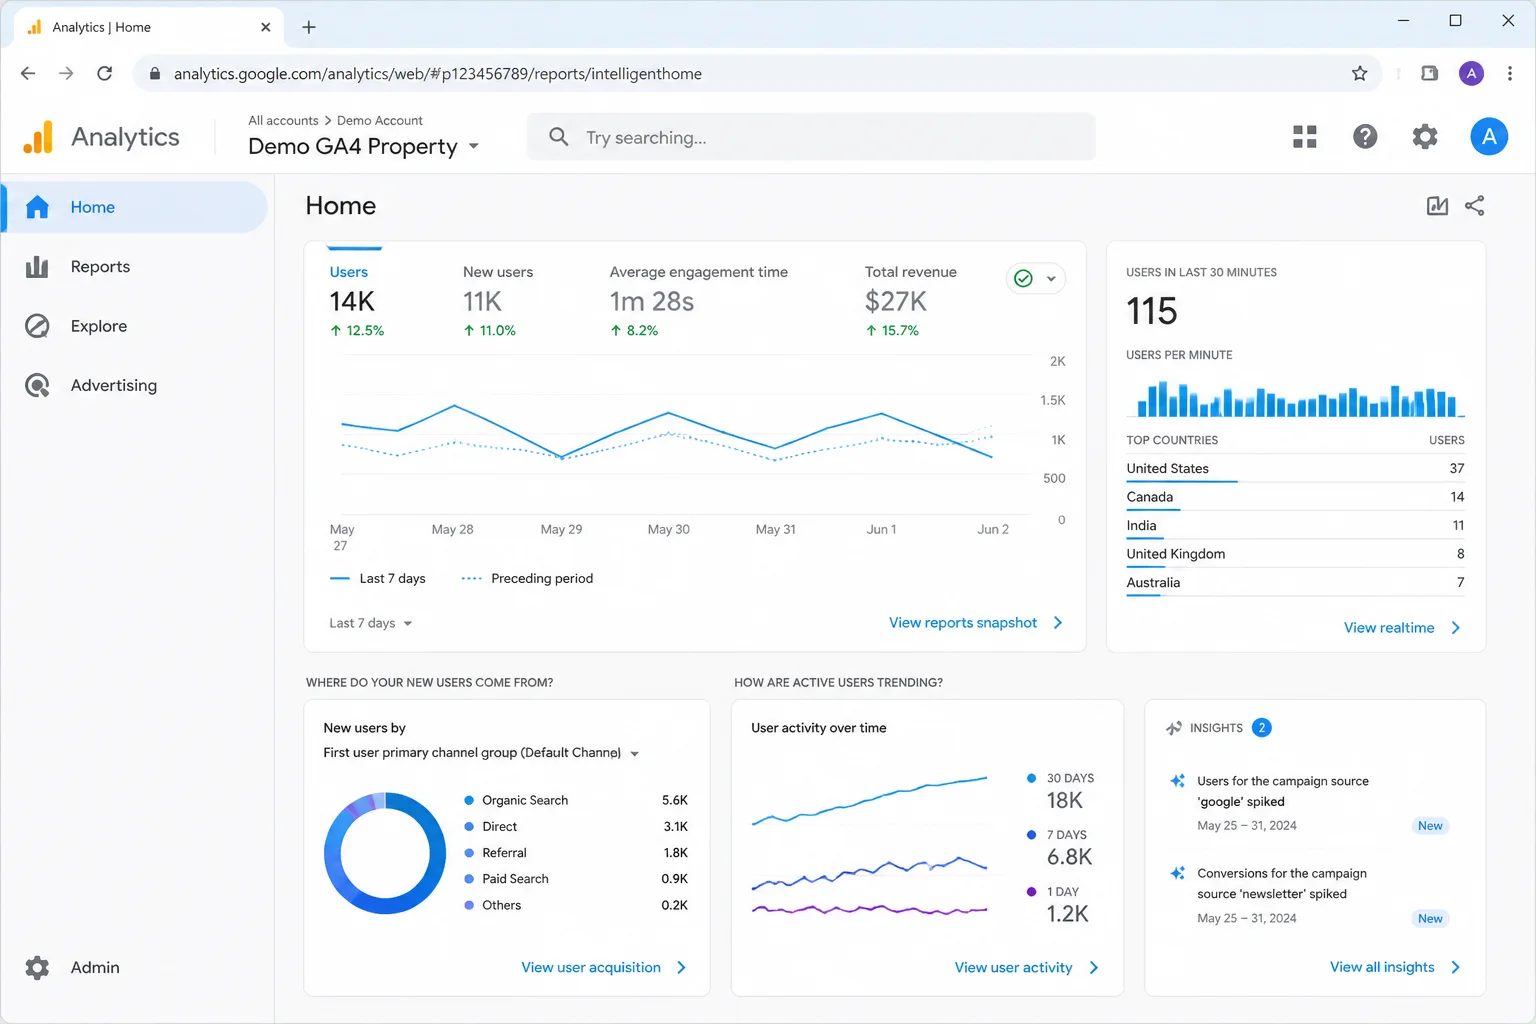This screenshot has height=1024, width=1536.
Task: Click the site info lock icon
Action: tap(155, 73)
